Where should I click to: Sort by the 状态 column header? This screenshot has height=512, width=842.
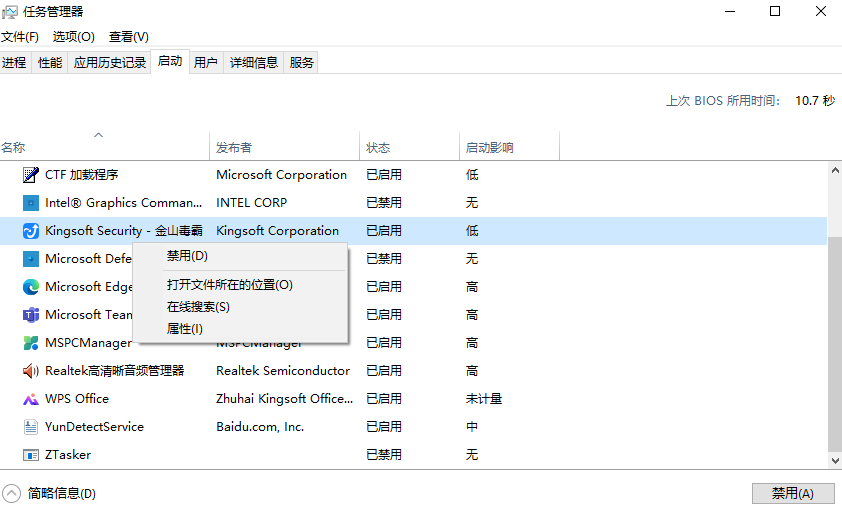point(409,146)
